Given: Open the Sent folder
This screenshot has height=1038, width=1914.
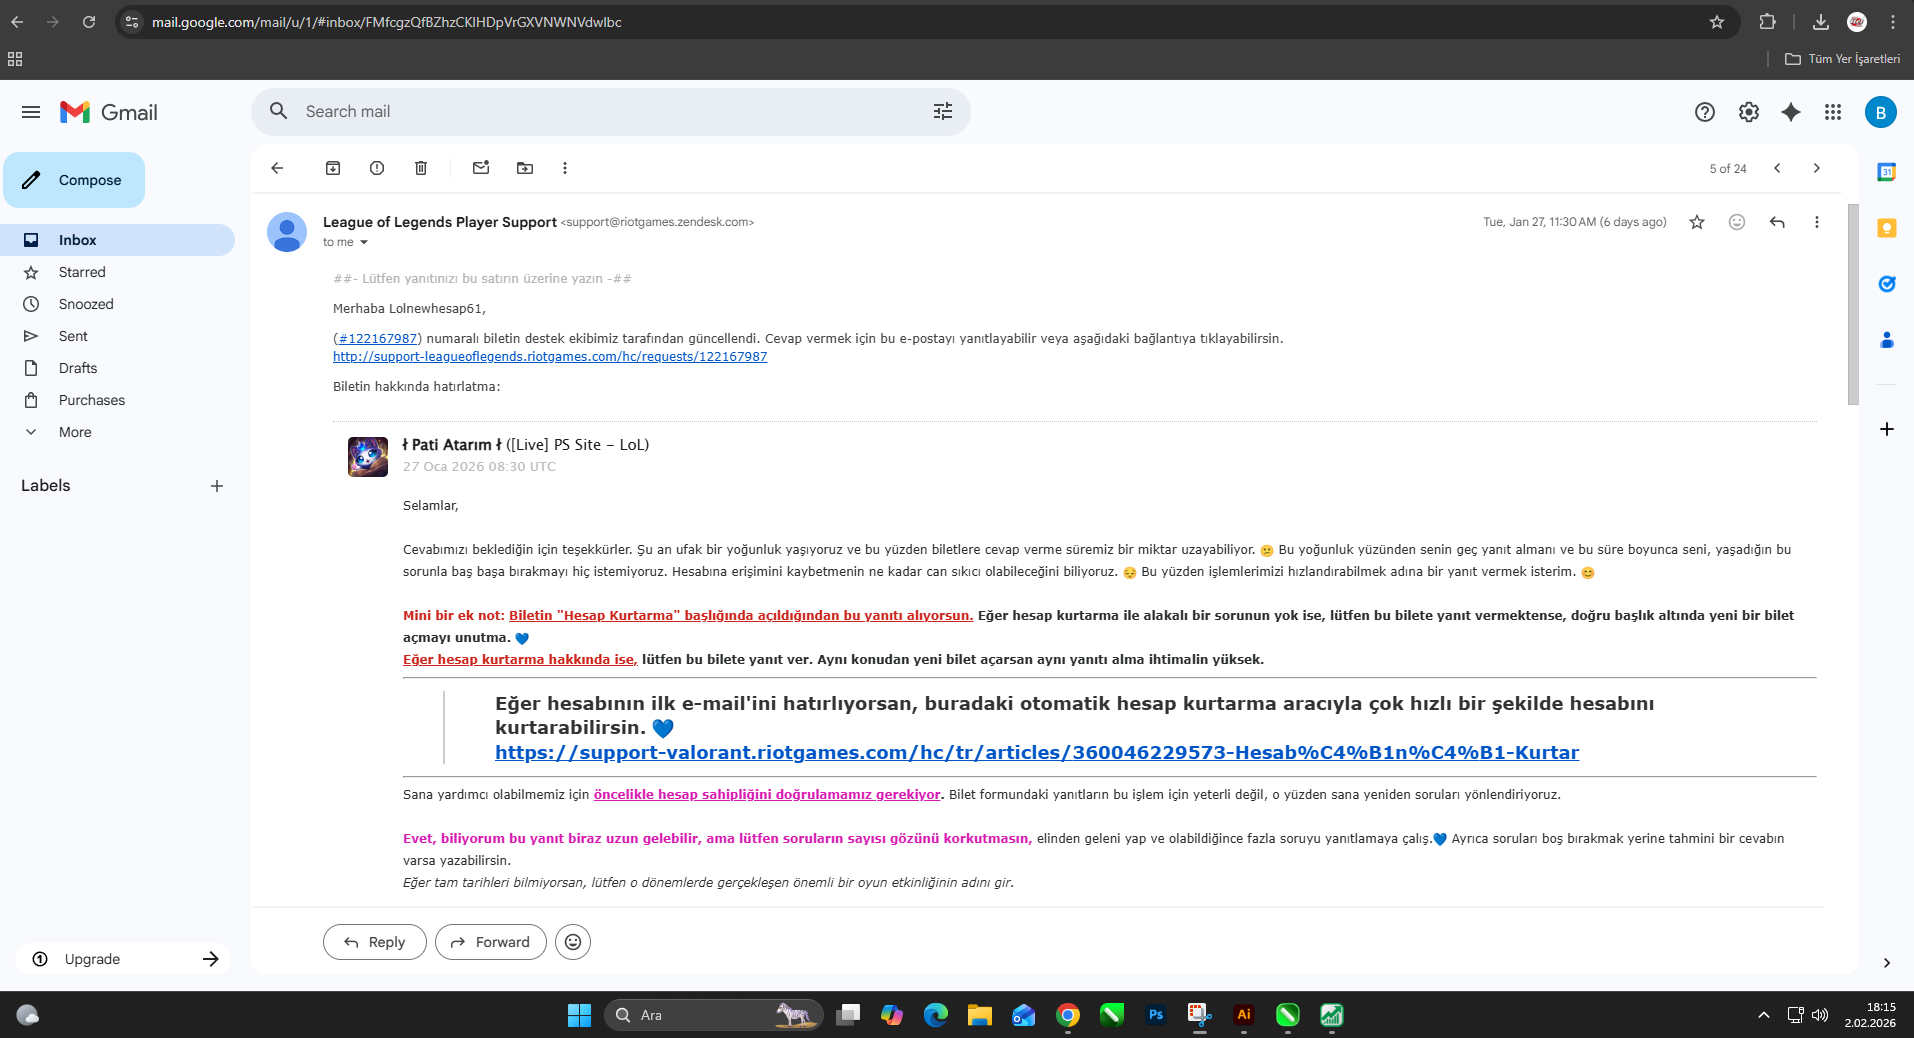Looking at the screenshot, I should coord(117,336).
